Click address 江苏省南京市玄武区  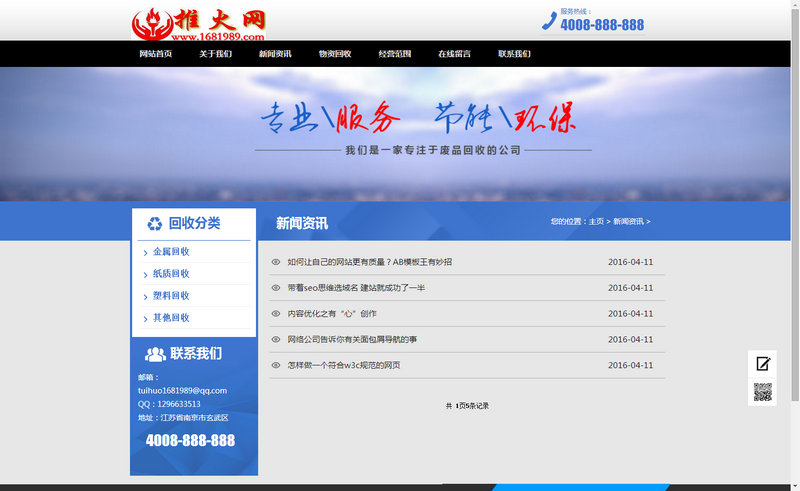coord(194,418)
